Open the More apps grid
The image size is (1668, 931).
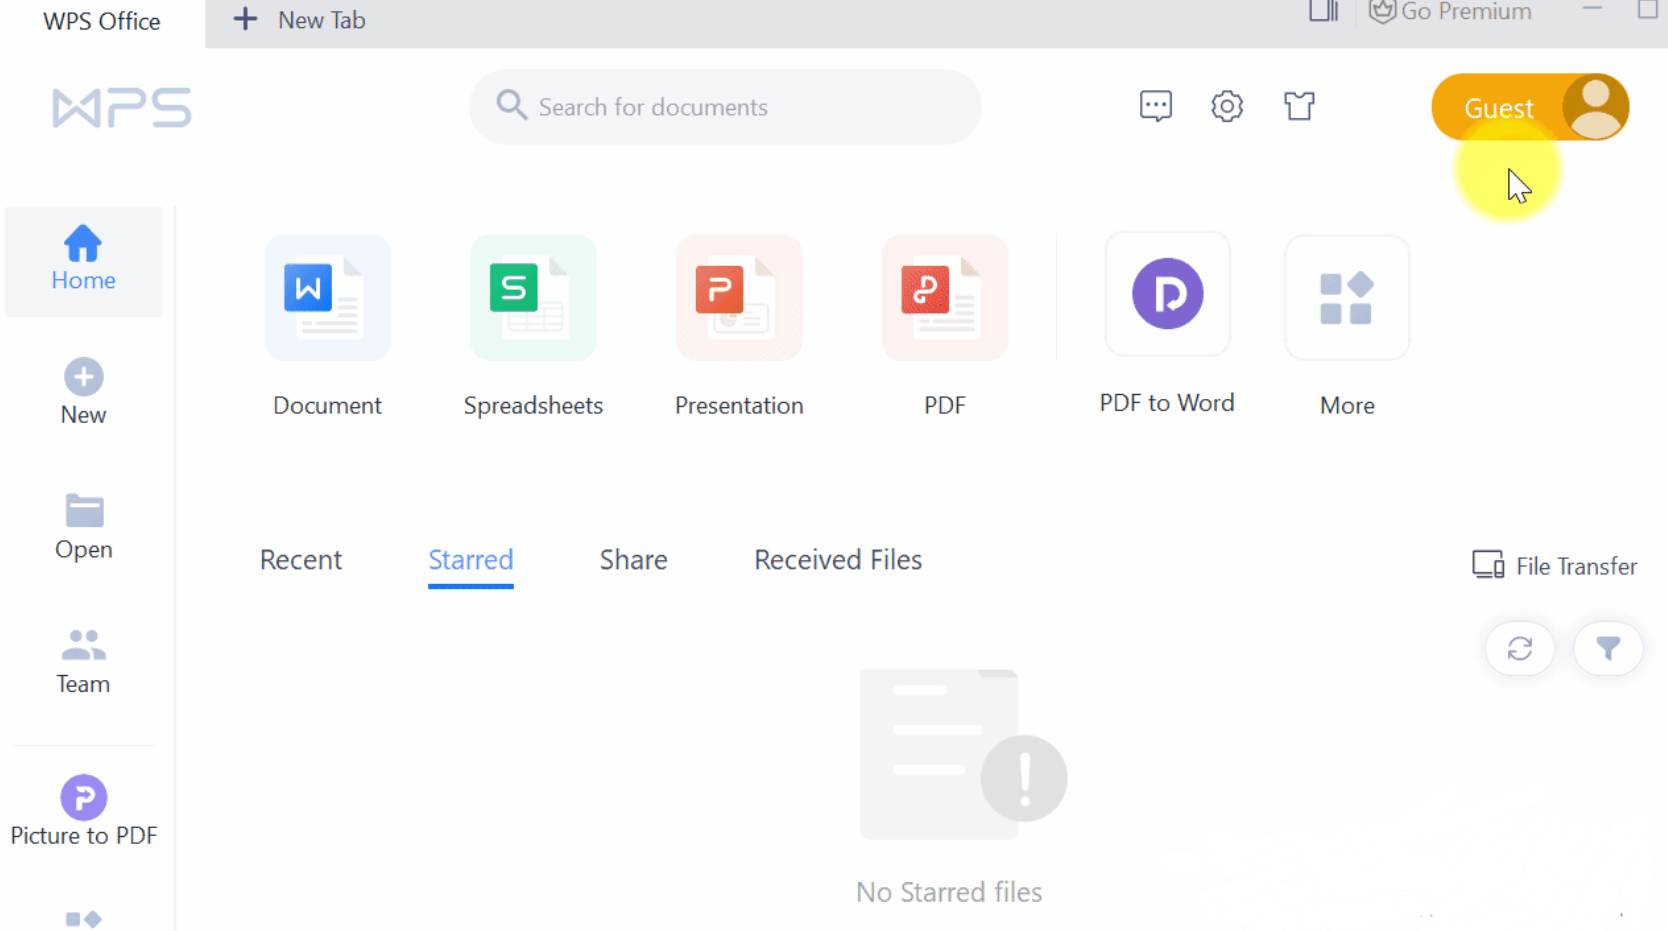click(x=1347, y=298)
